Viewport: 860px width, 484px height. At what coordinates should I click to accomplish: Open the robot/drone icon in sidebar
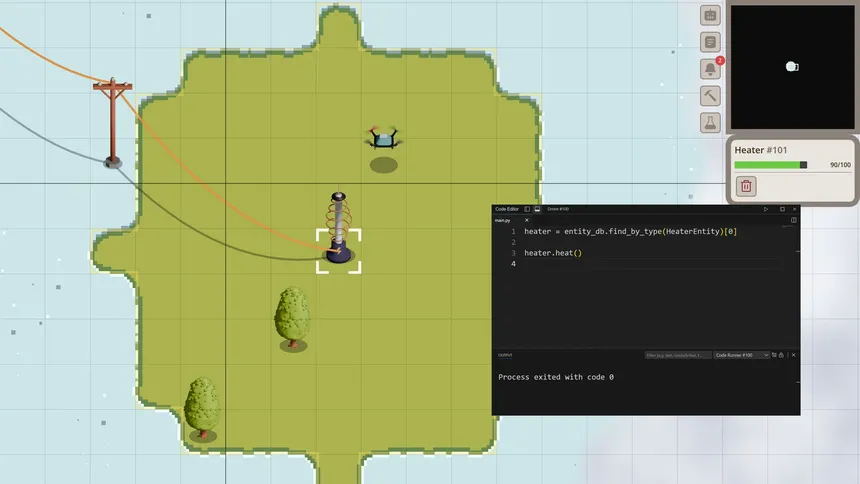710,15
